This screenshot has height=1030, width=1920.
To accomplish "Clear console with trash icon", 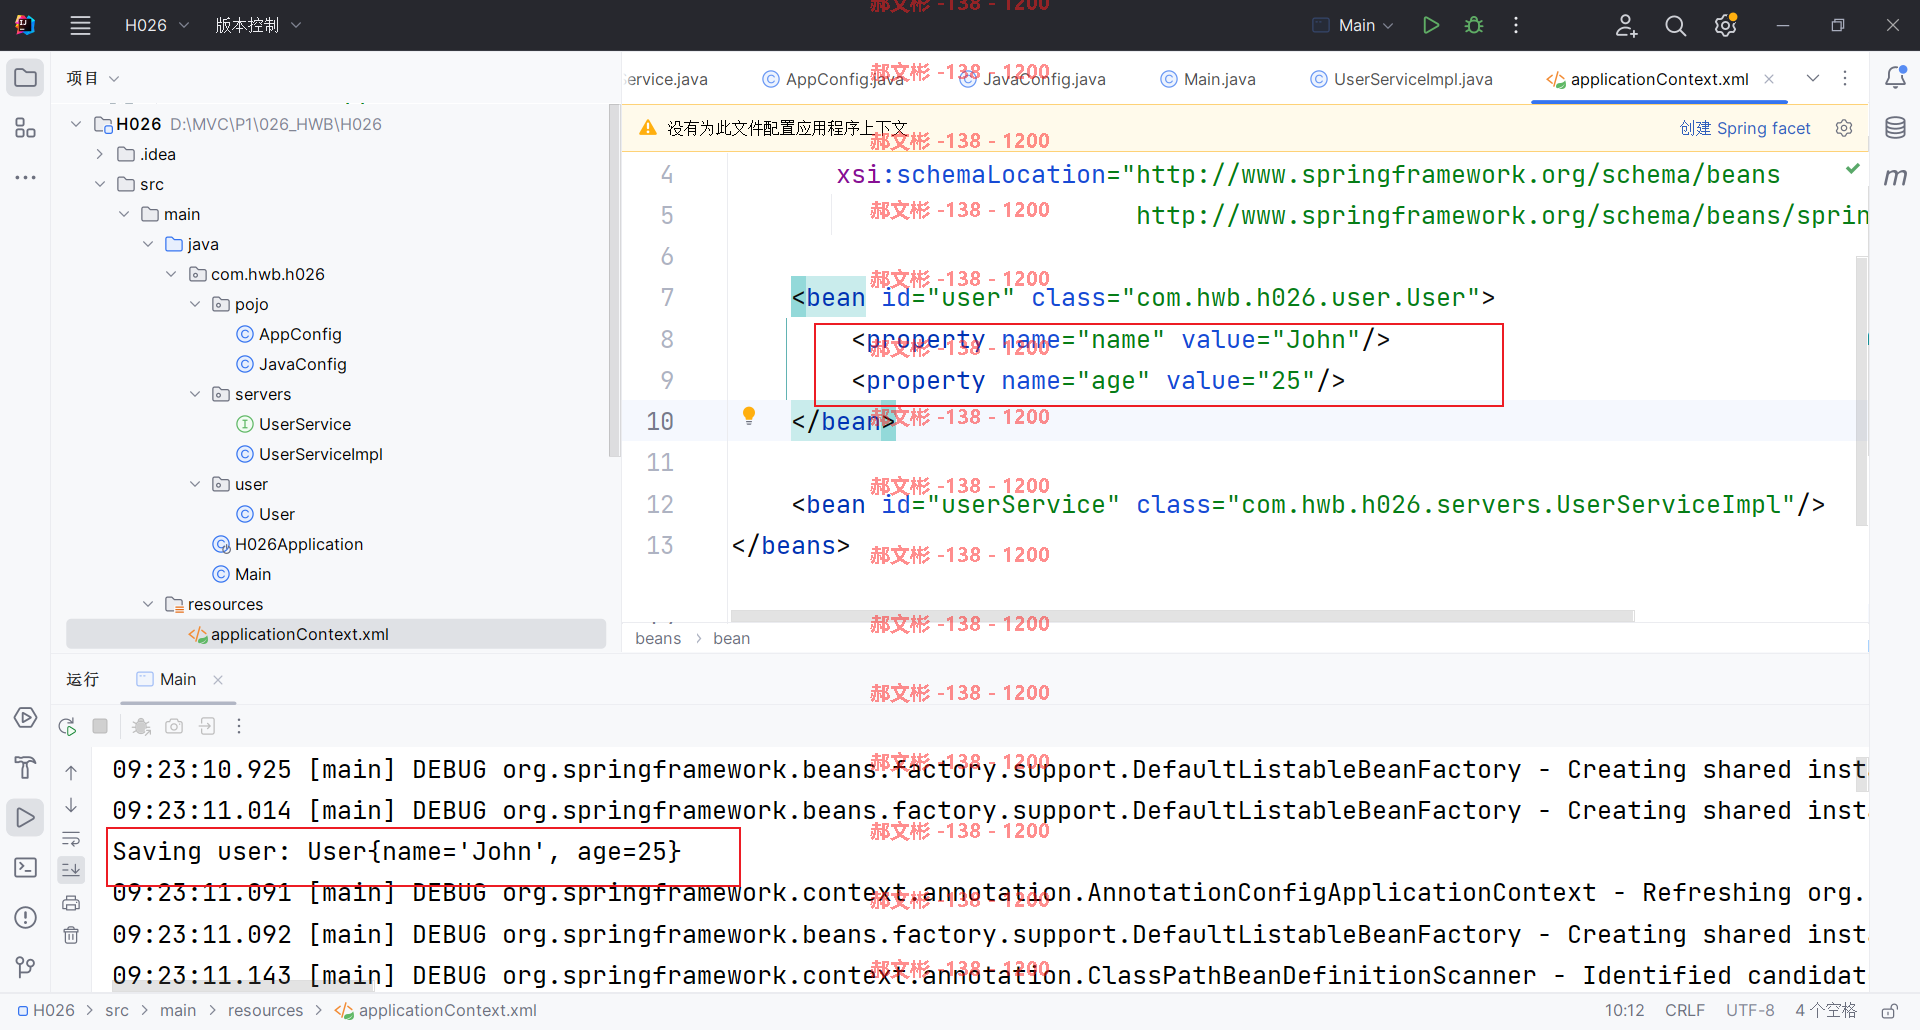I will click(x=71, y=935).
